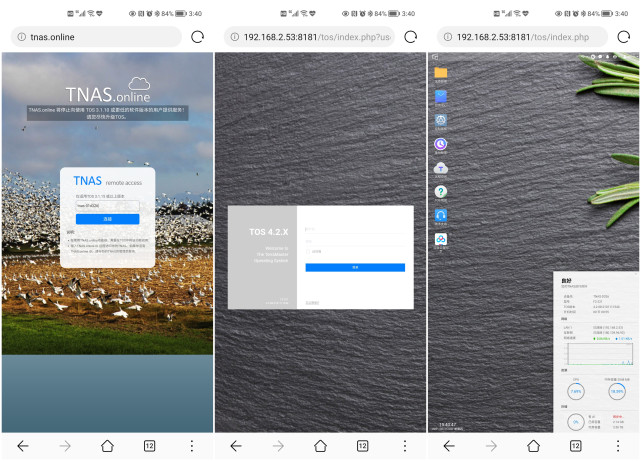Open three-dot browser menu in middle screen
This screenshot has width=641, height=461.
(x=405, y=446)
